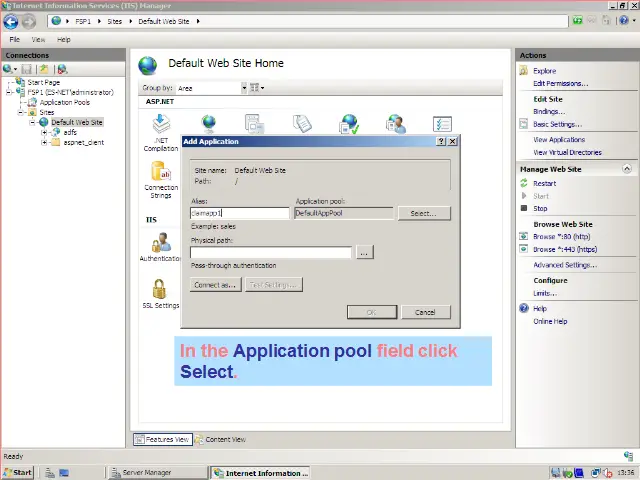Click Cancel in Add Application dialog
The image size is (640, 480).
point(425,312)
